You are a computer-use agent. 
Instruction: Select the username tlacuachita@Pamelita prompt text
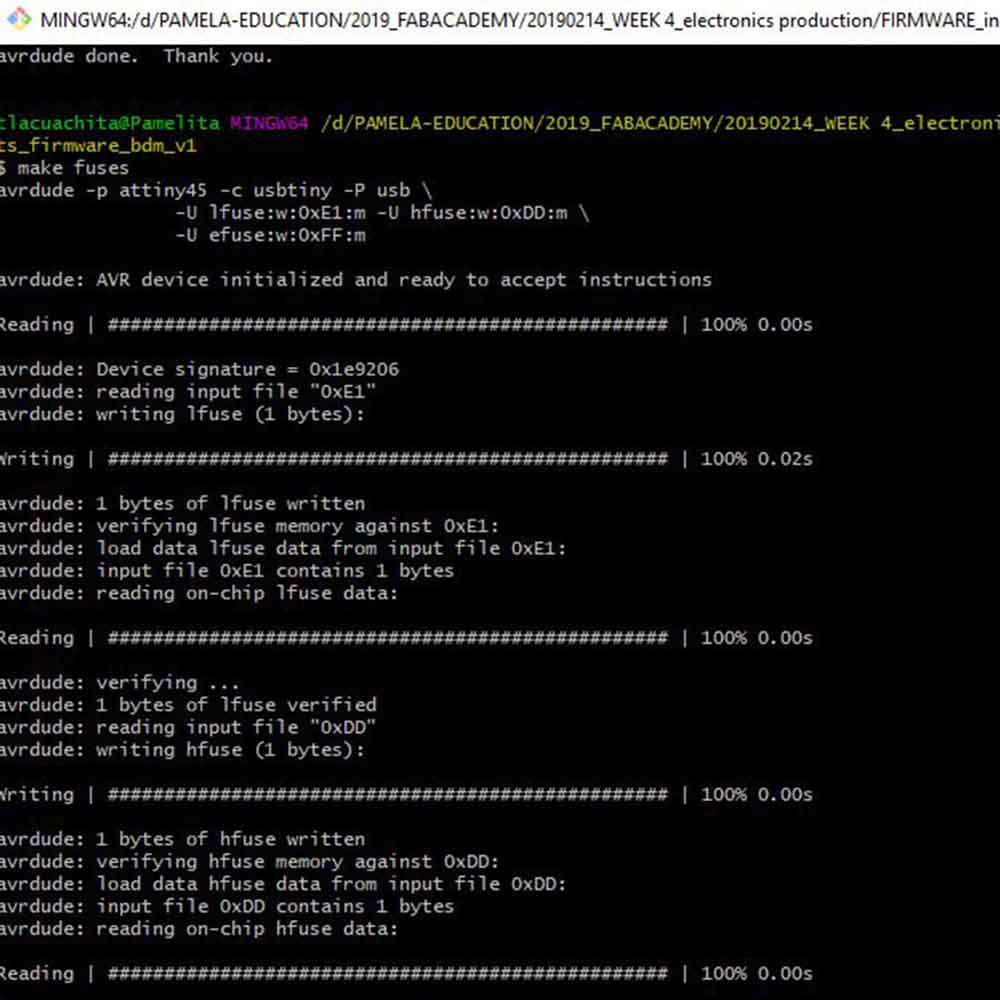coord(110,123)
